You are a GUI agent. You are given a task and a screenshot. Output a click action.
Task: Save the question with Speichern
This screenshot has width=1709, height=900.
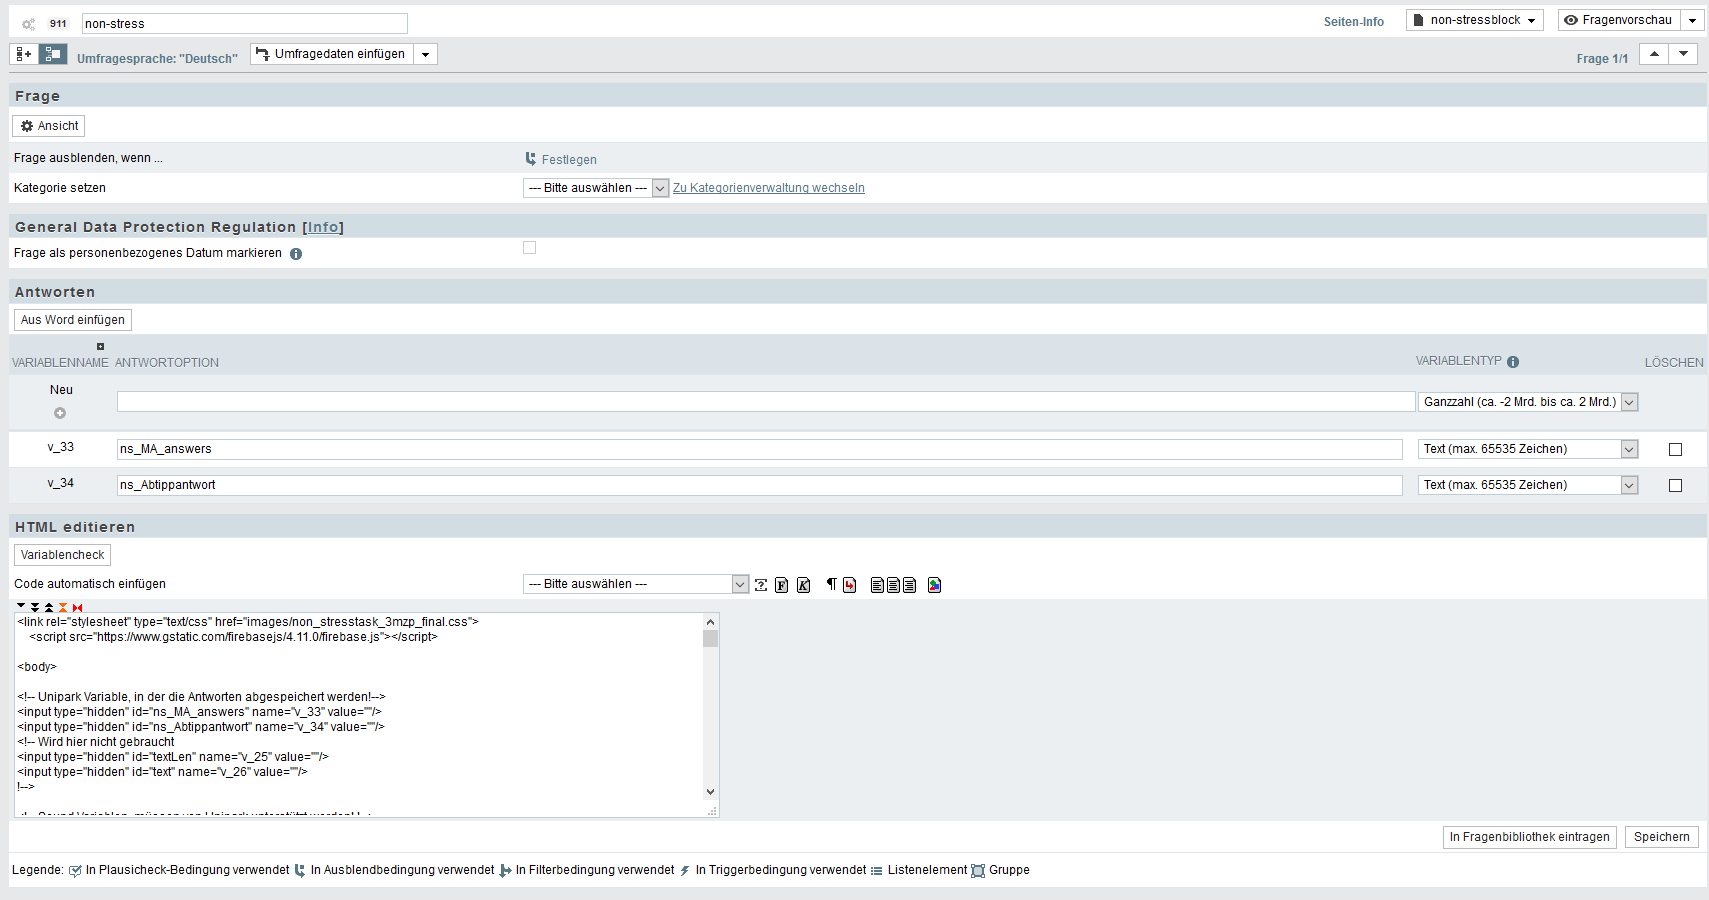tap(1662, 837)
